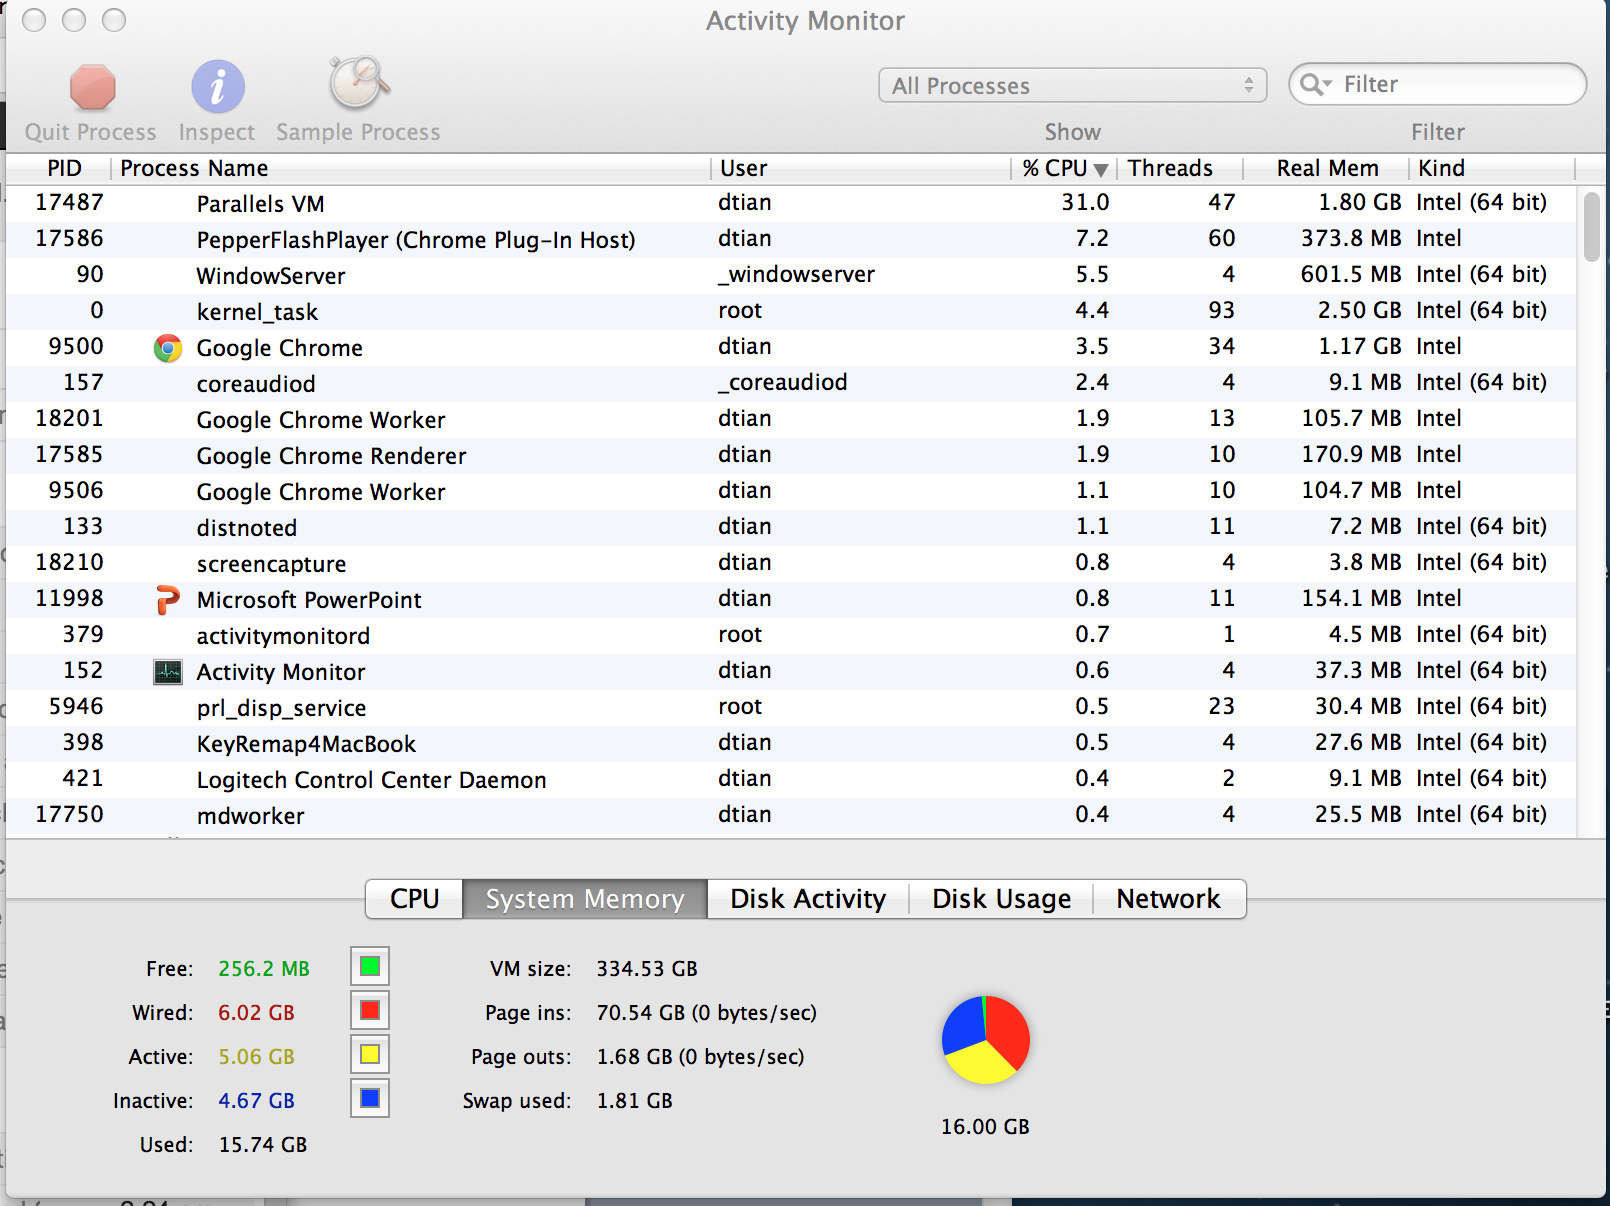Screen dimensions: 1610x1206
Task: Click the red Wired memory color swatch
Action: pyautogui.click(x=370, y=1010)
